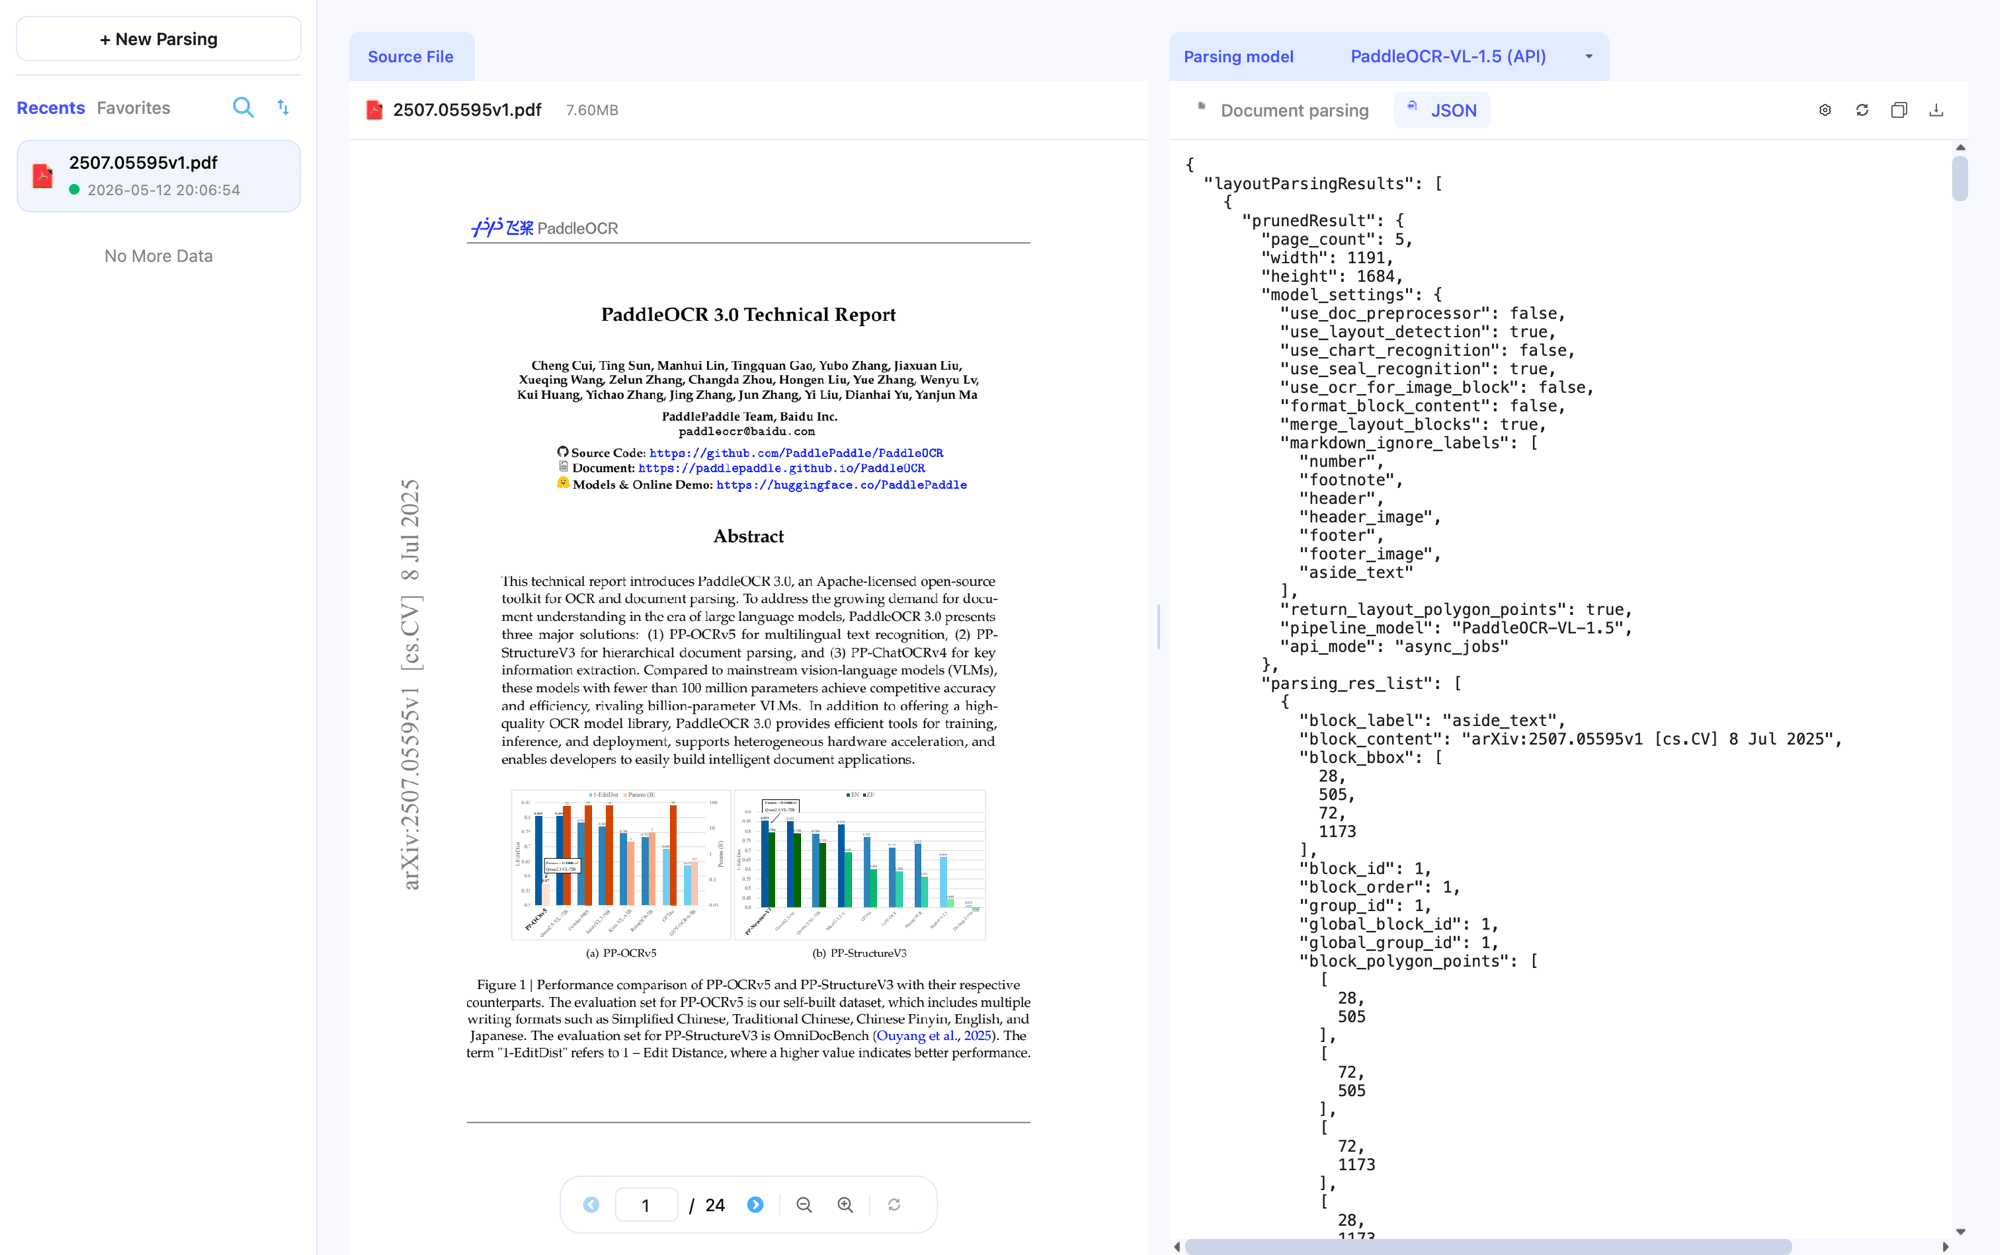Click the "api_mode": "async_jobs" line

[x=1395, y=646]
